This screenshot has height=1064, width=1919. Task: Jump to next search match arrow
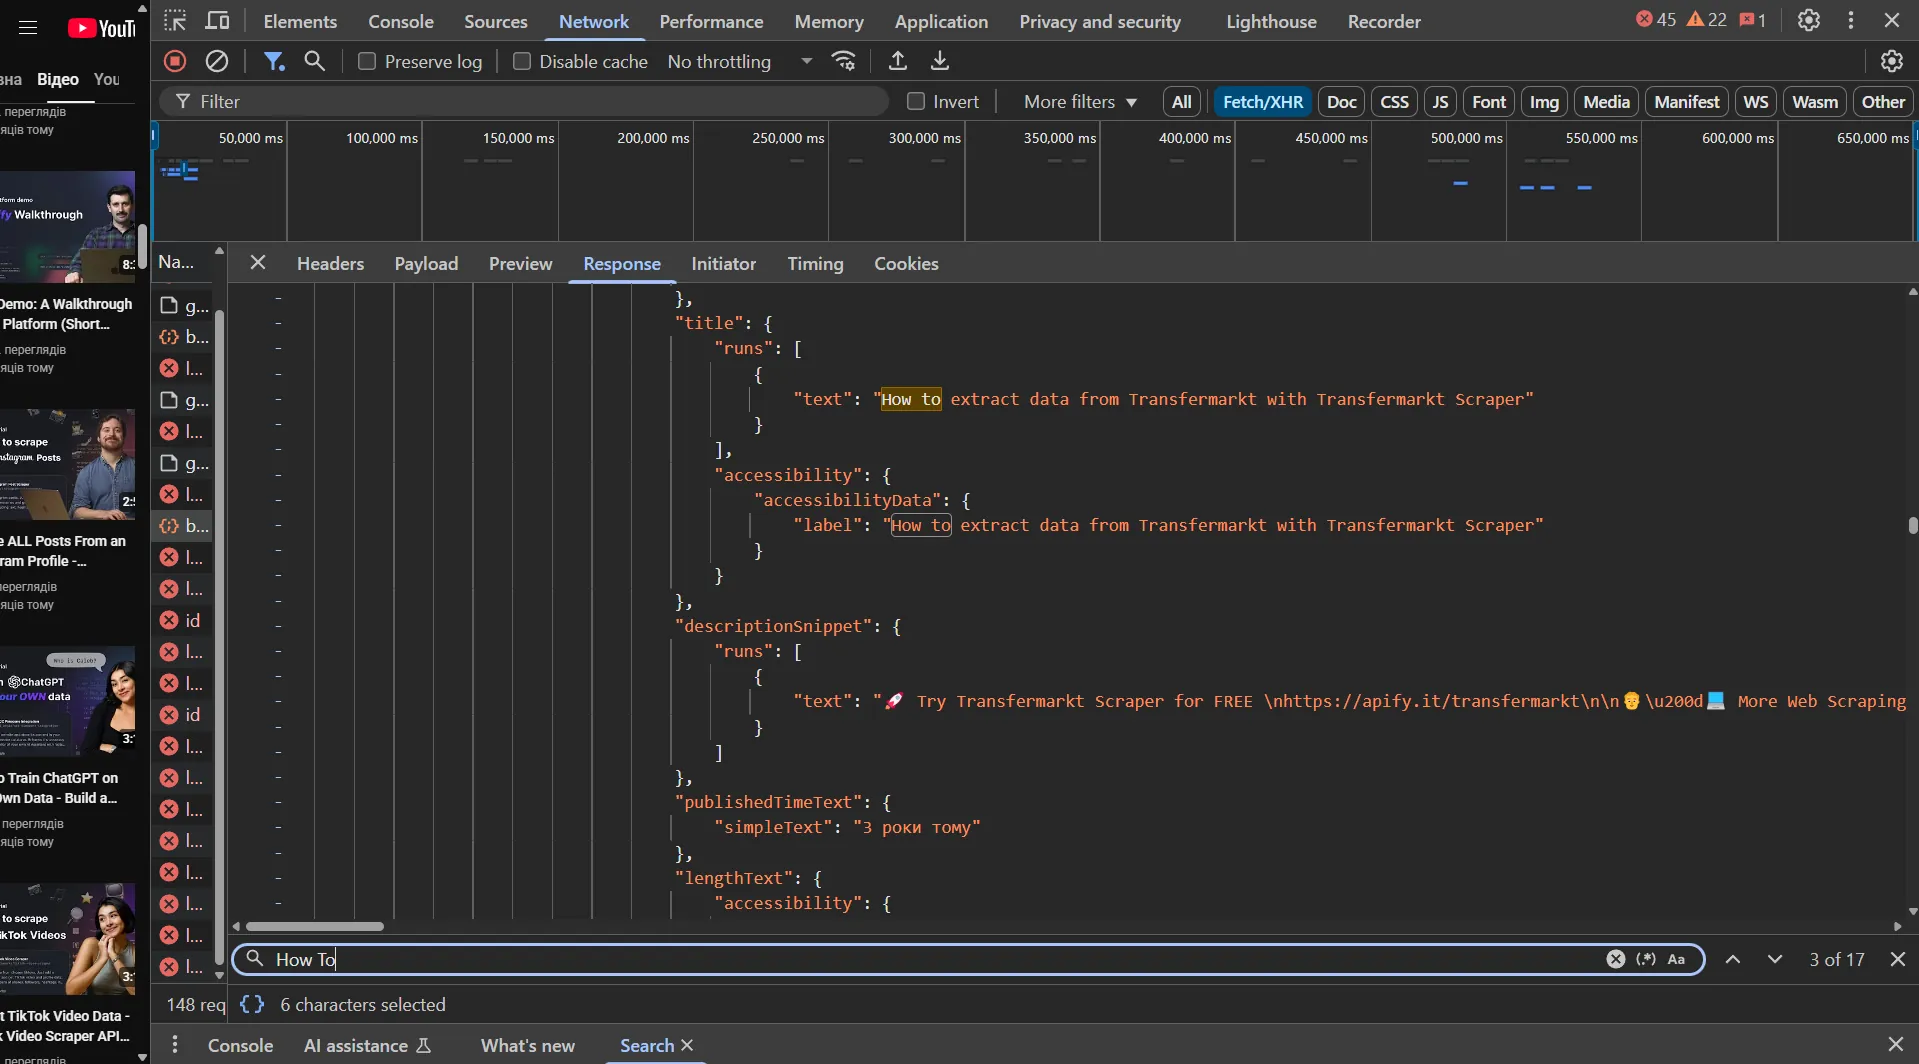pos(1774,959)
